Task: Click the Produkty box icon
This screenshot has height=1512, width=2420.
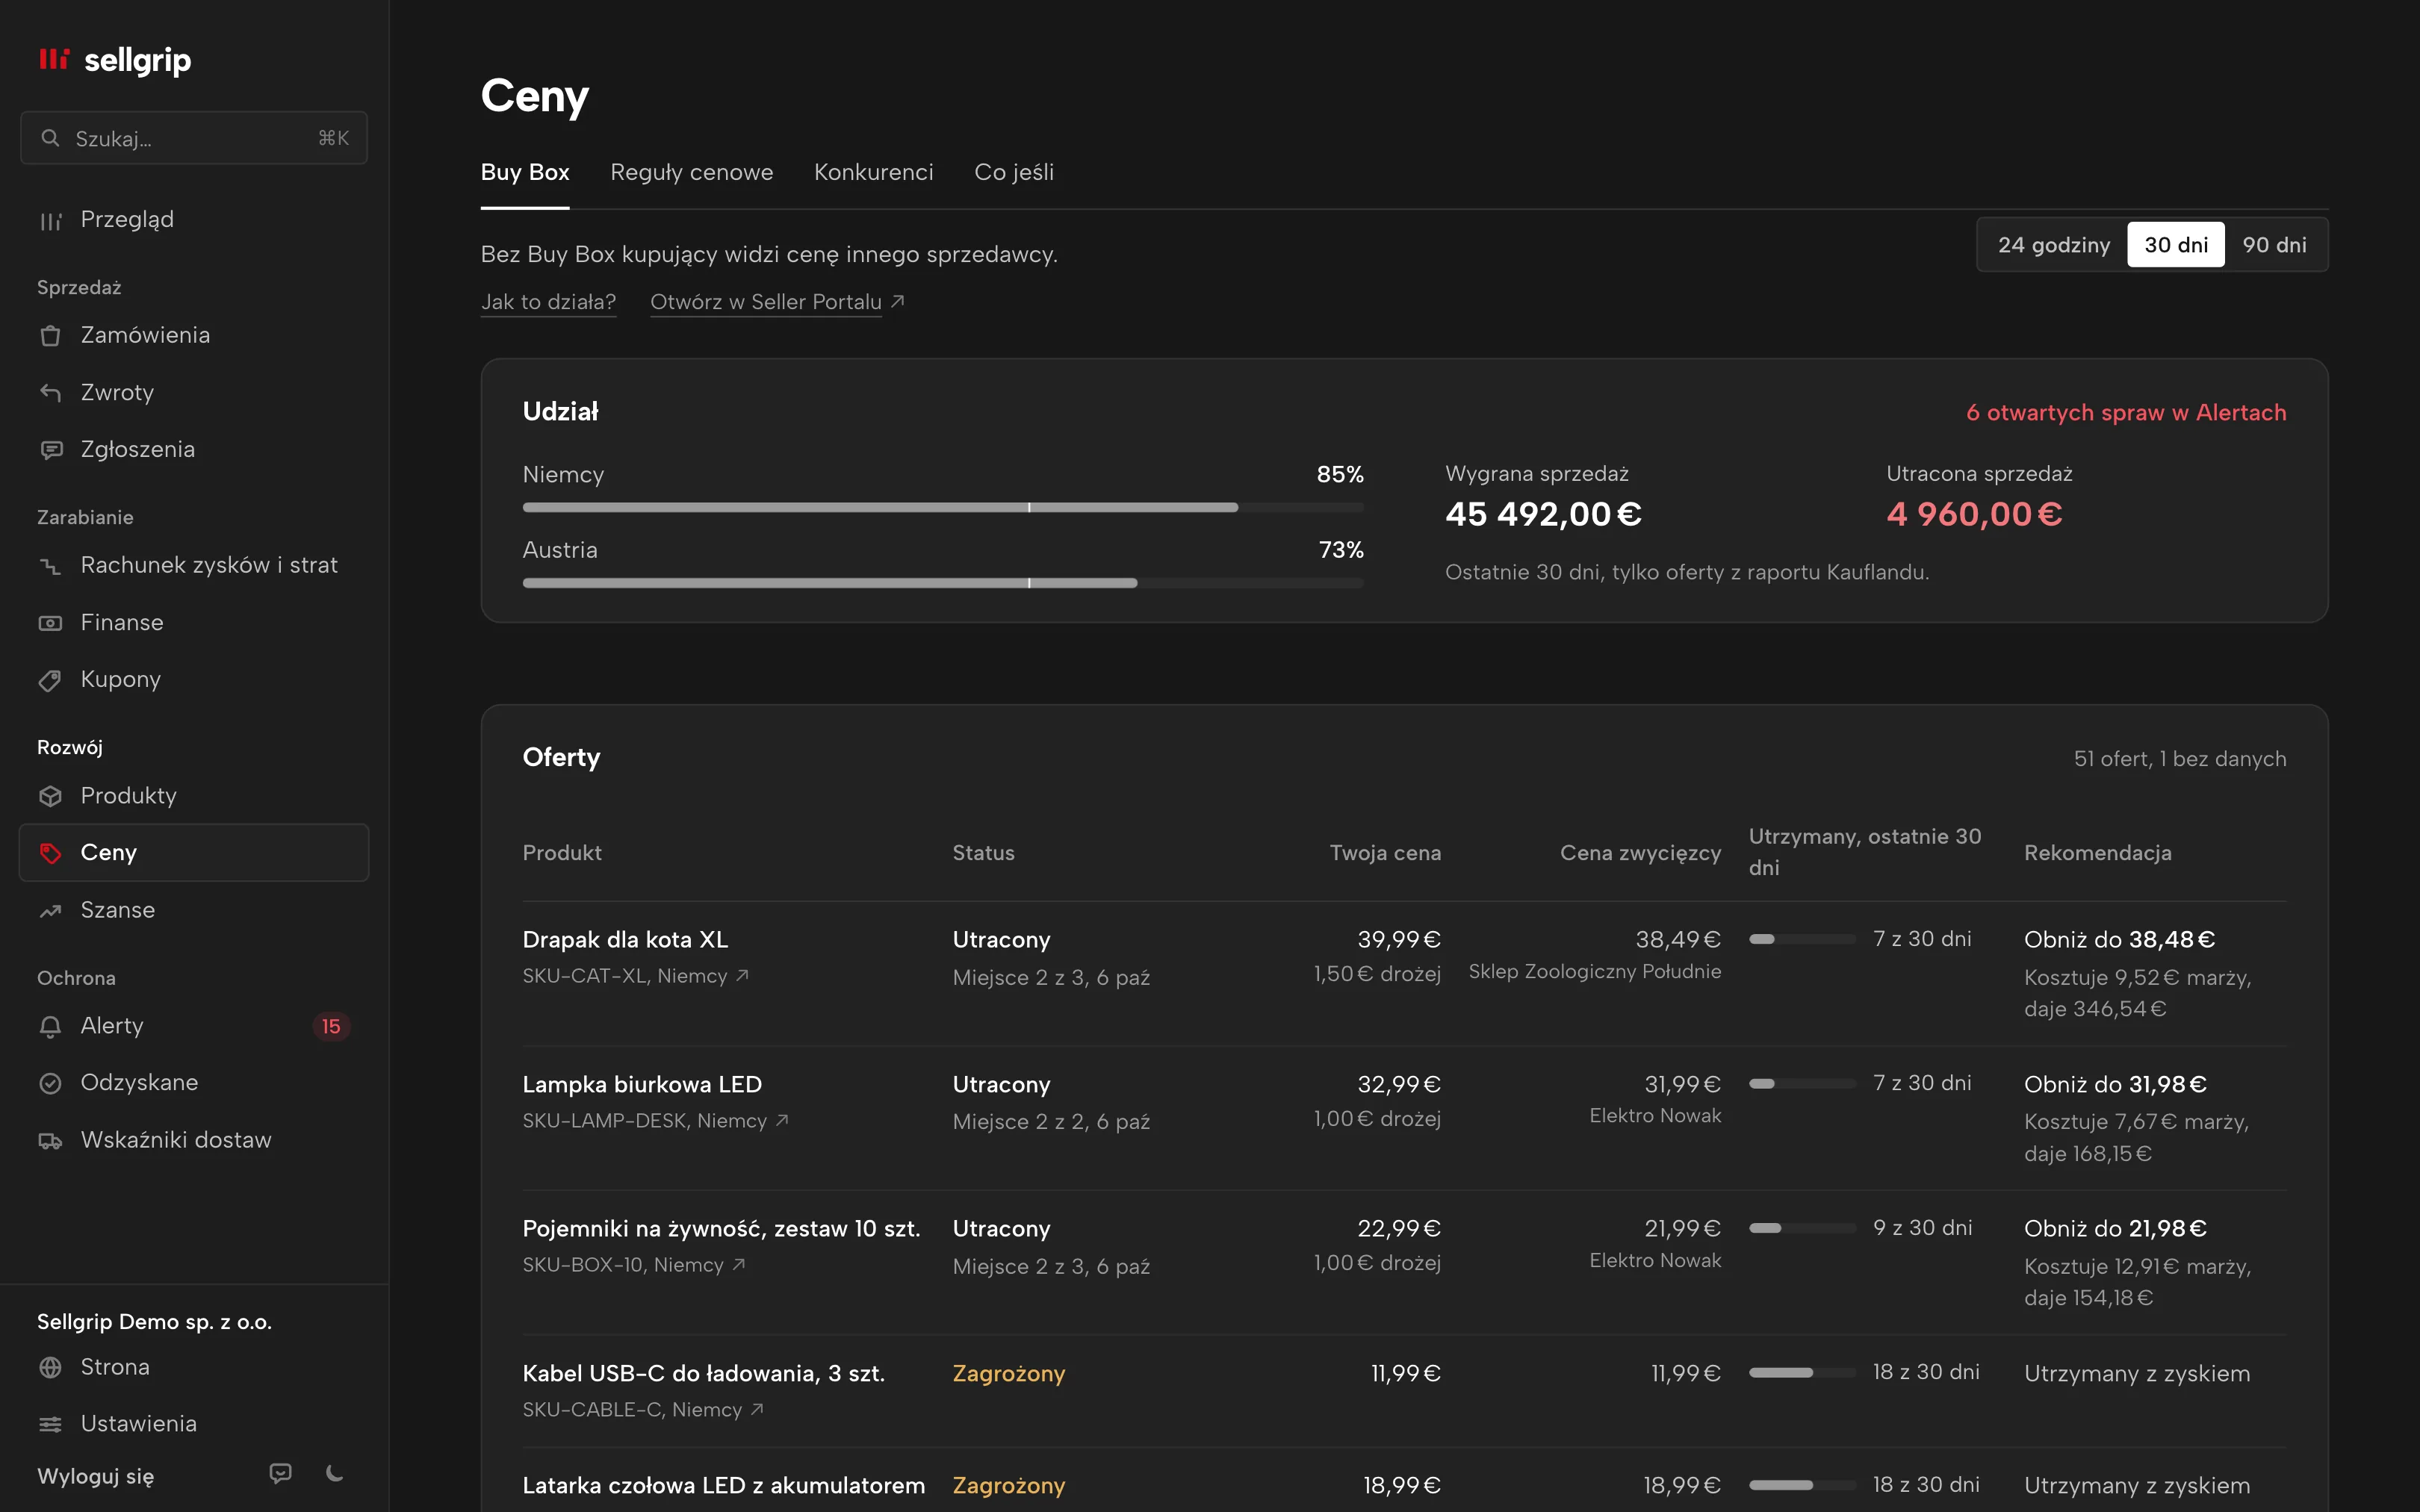Action: tap(50, 796)
